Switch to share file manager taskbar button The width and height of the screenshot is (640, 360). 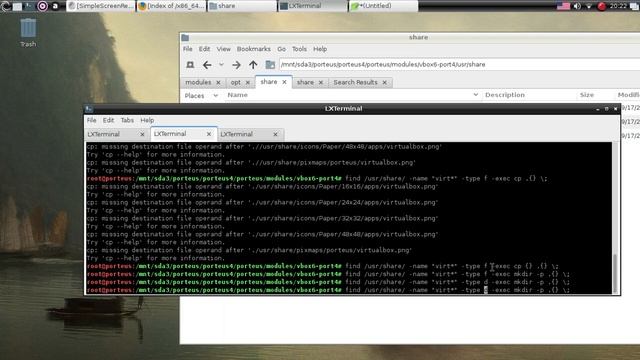[242, 6]
